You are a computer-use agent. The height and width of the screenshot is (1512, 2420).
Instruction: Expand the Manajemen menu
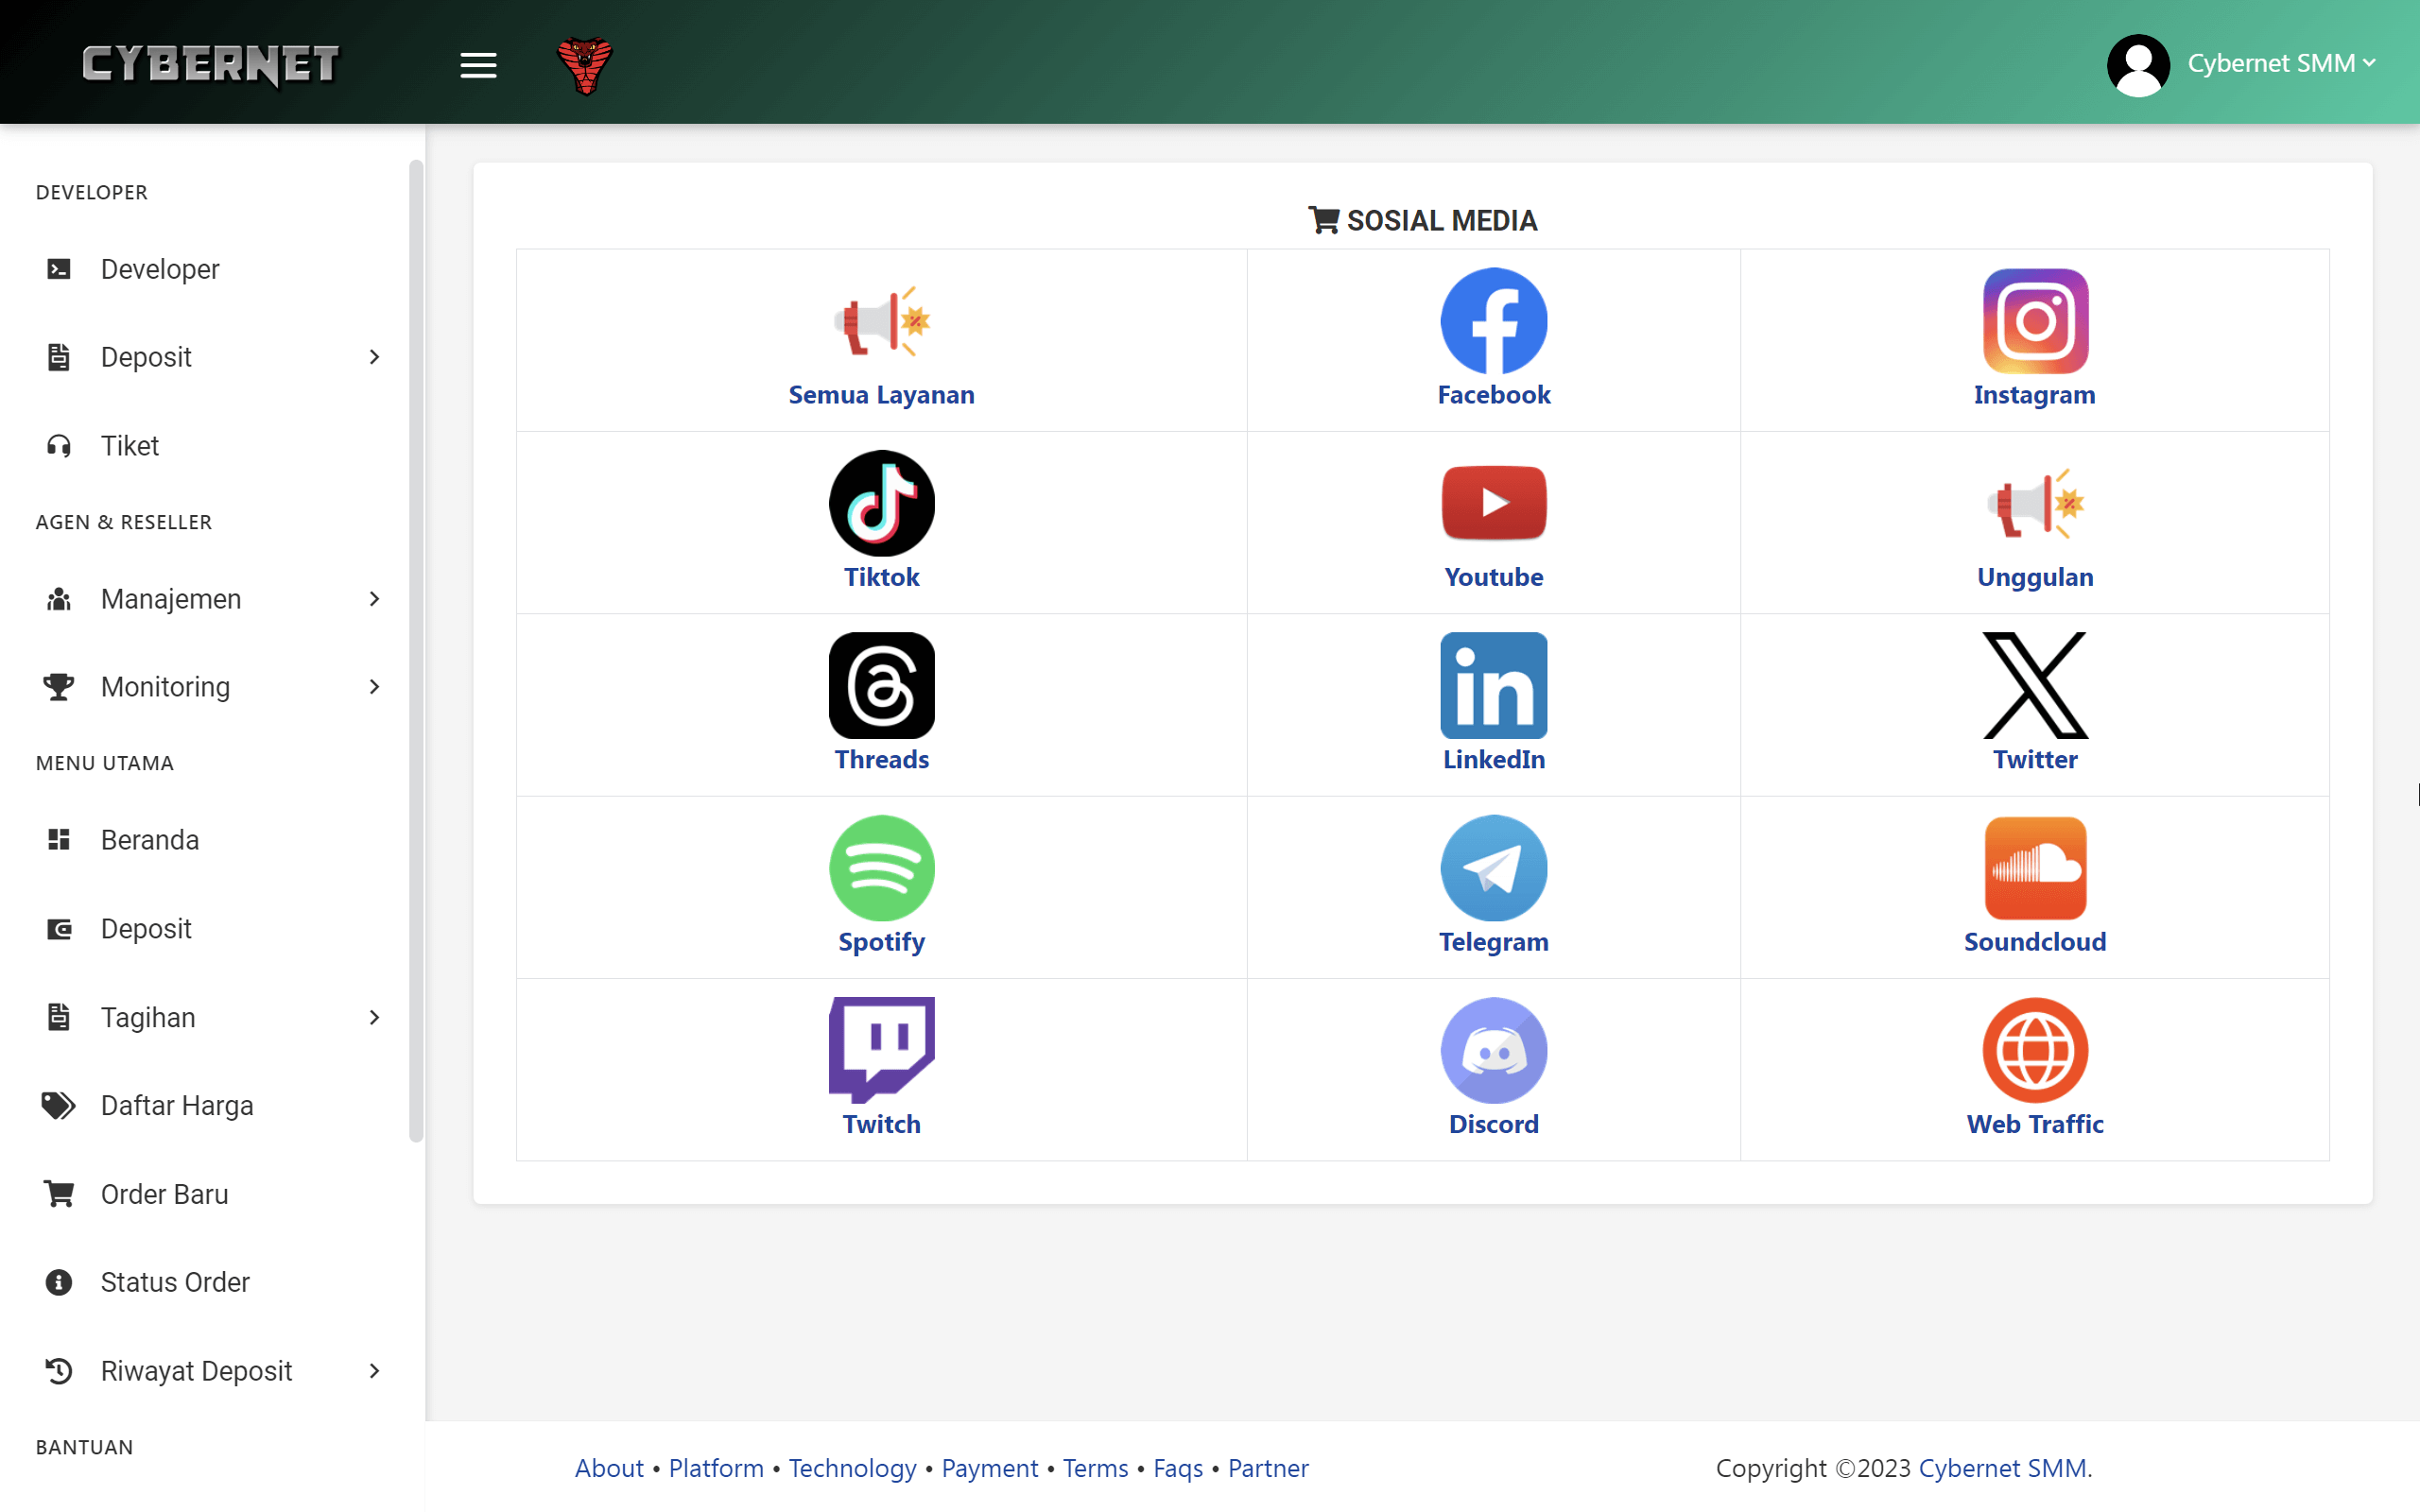point(213,598)
